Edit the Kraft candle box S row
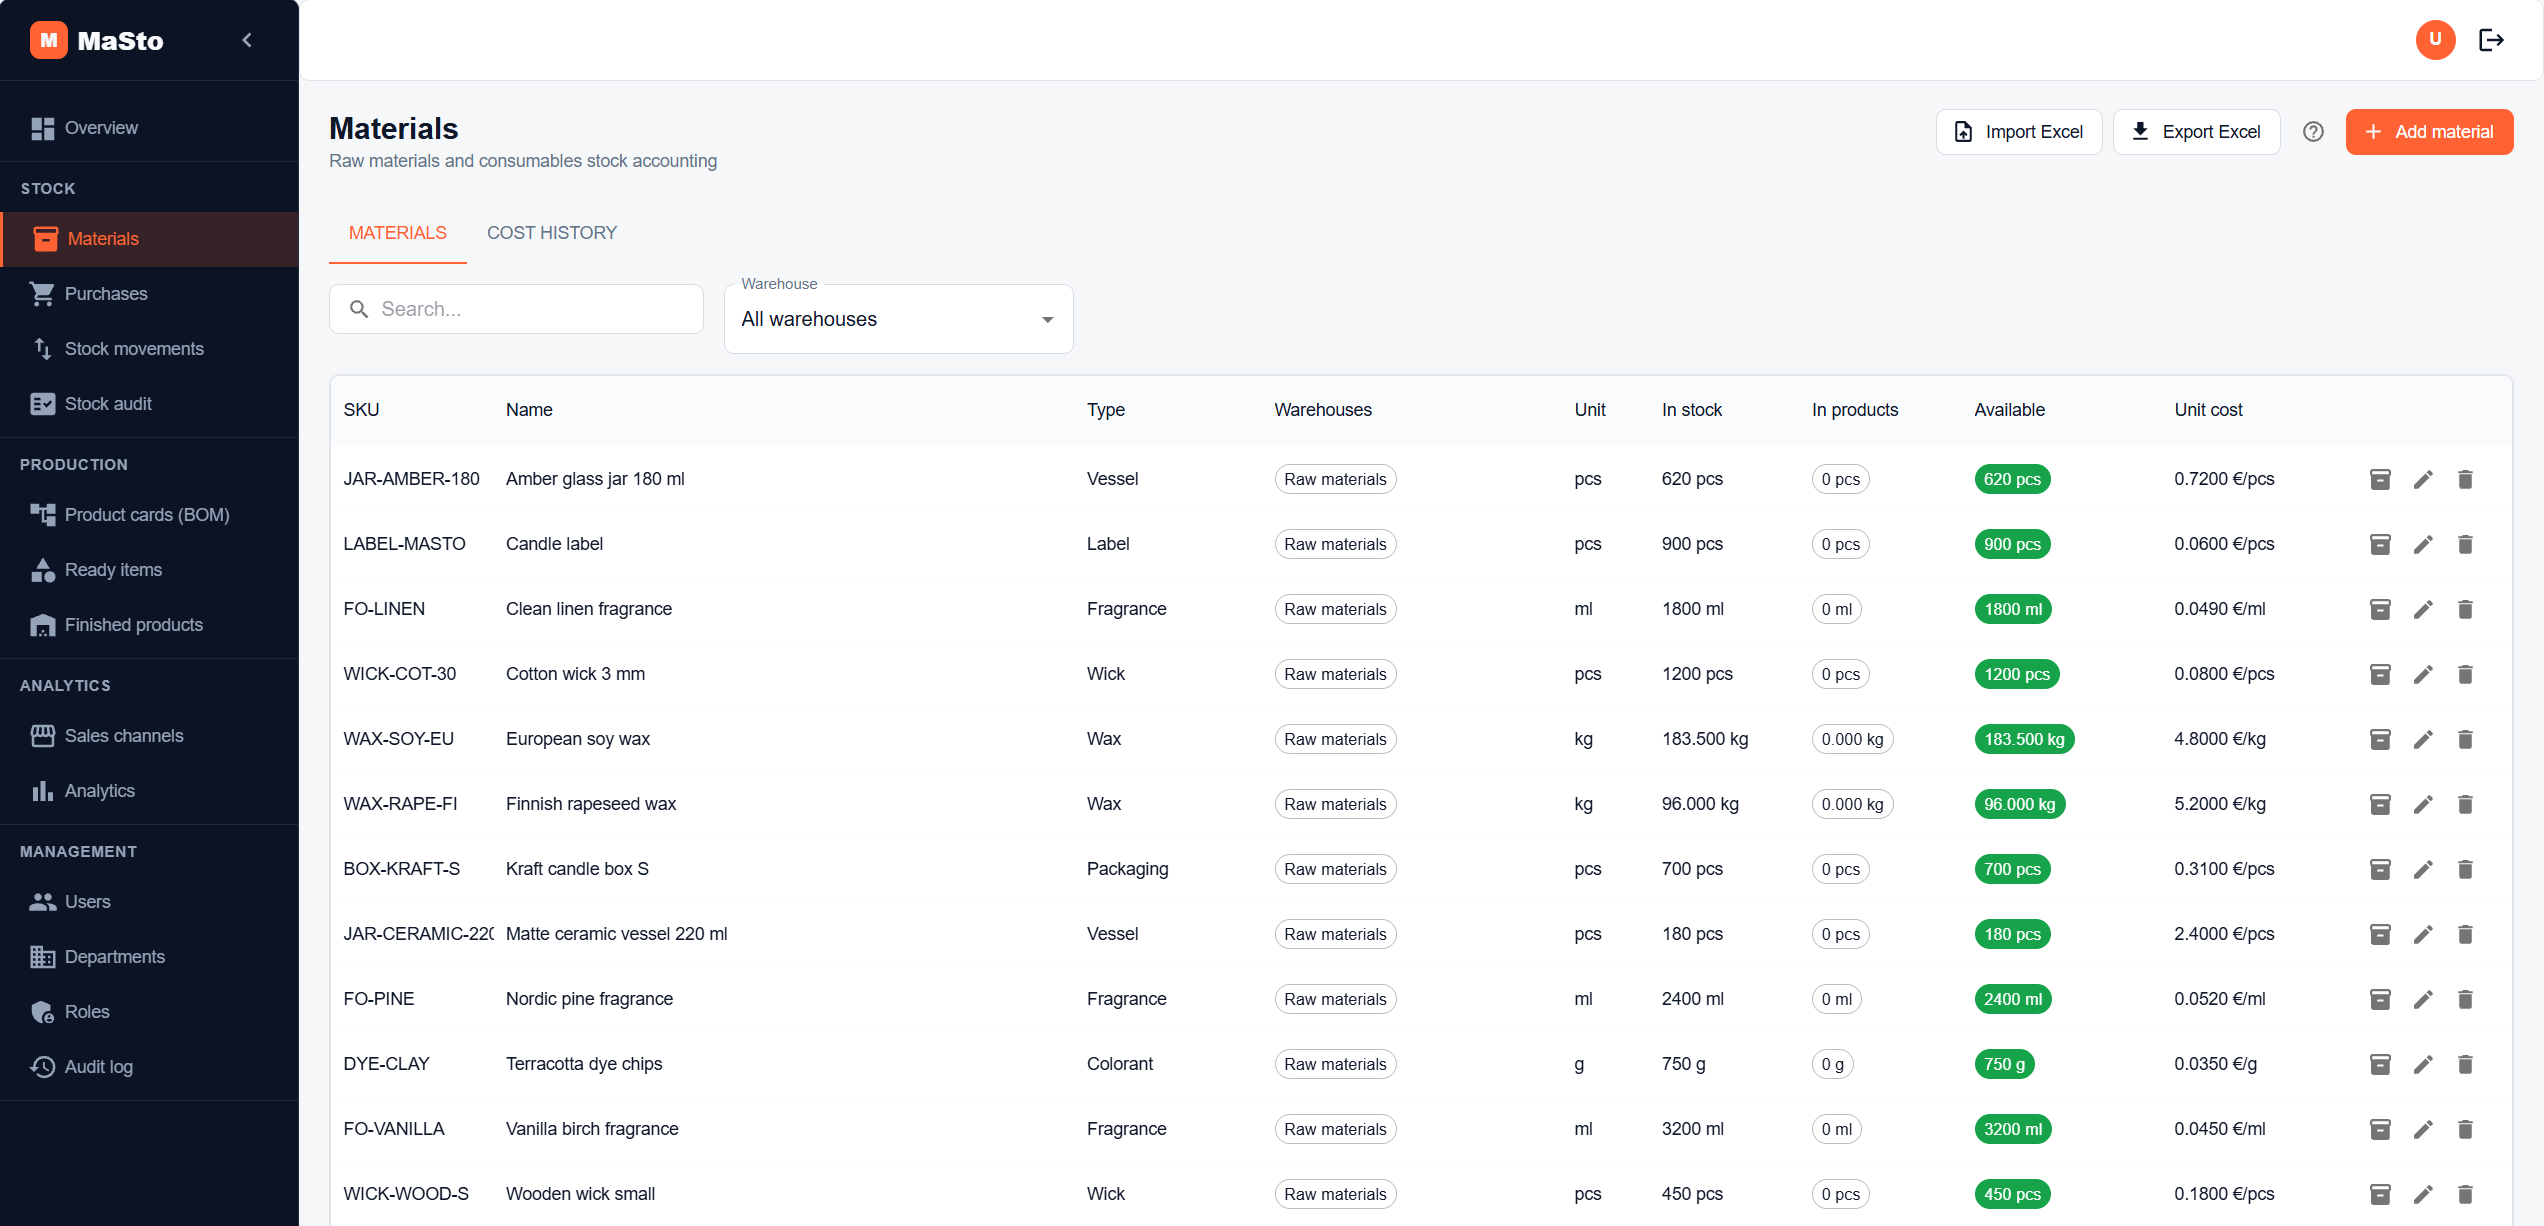This screenshot has height=1226, width=2544. 2422,869
